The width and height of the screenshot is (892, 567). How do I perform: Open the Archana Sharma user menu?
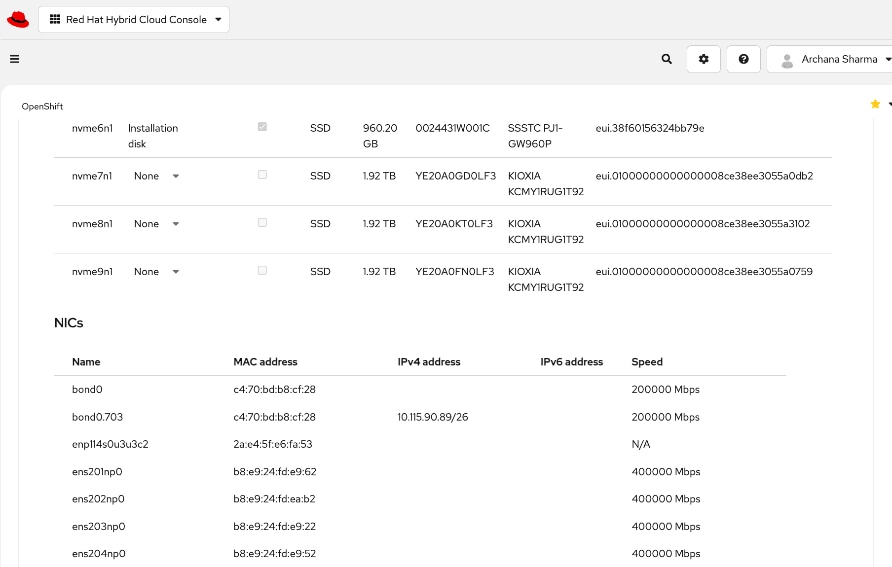[x=831, y=59]
